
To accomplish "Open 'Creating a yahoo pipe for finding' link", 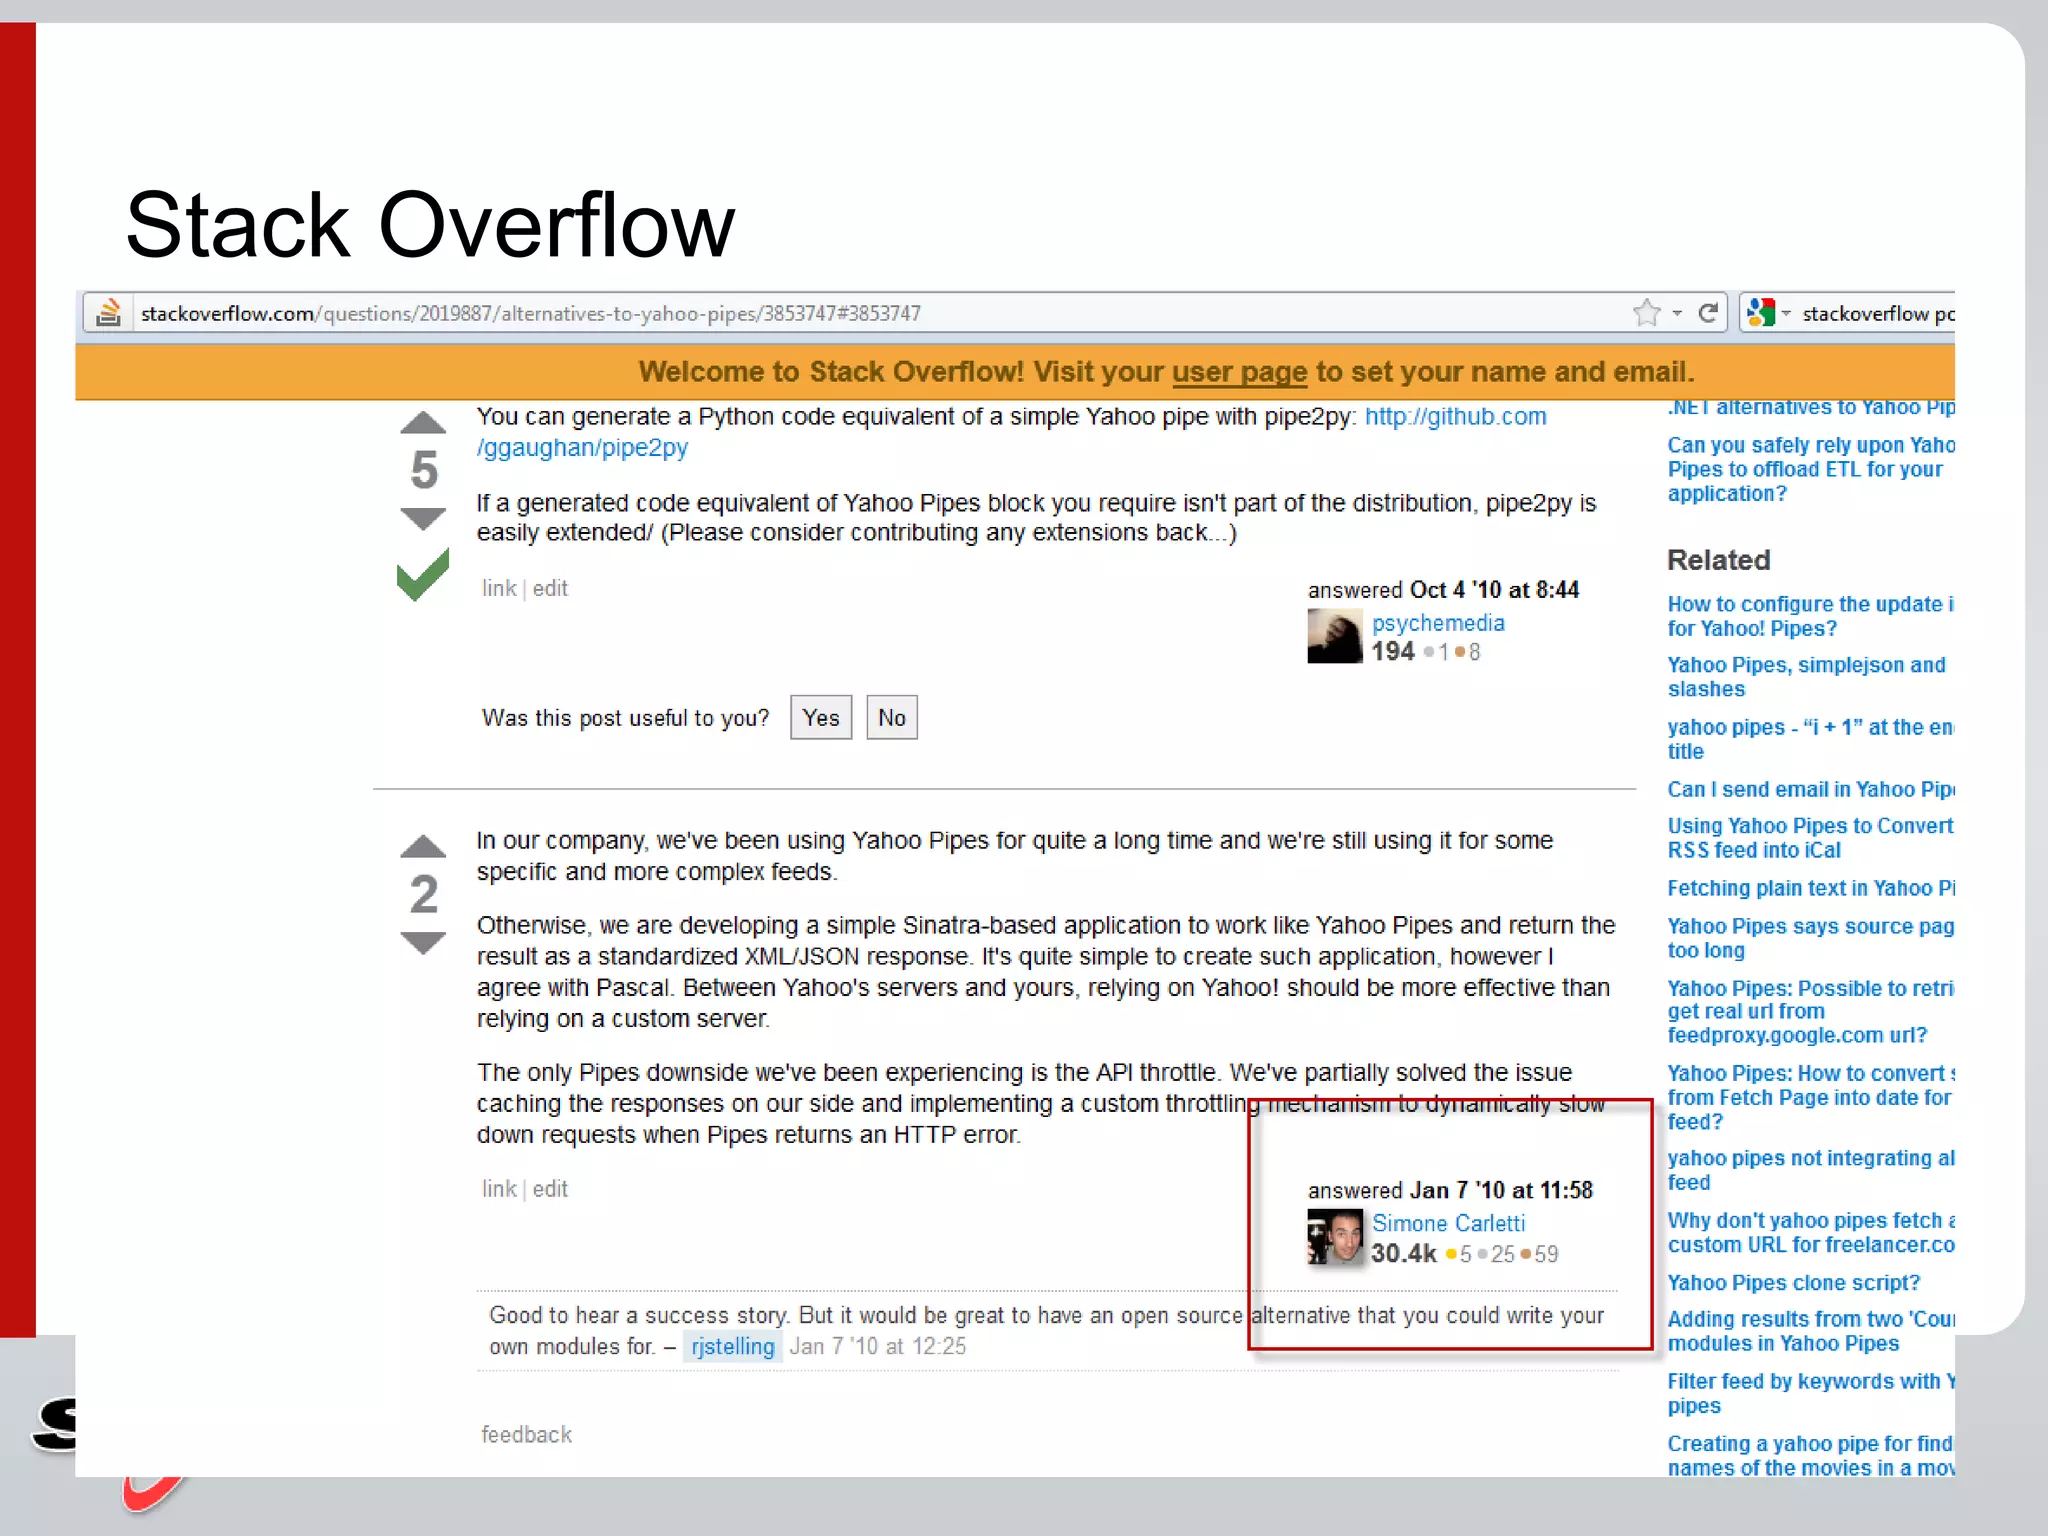I will [x=1810, y=1455].
